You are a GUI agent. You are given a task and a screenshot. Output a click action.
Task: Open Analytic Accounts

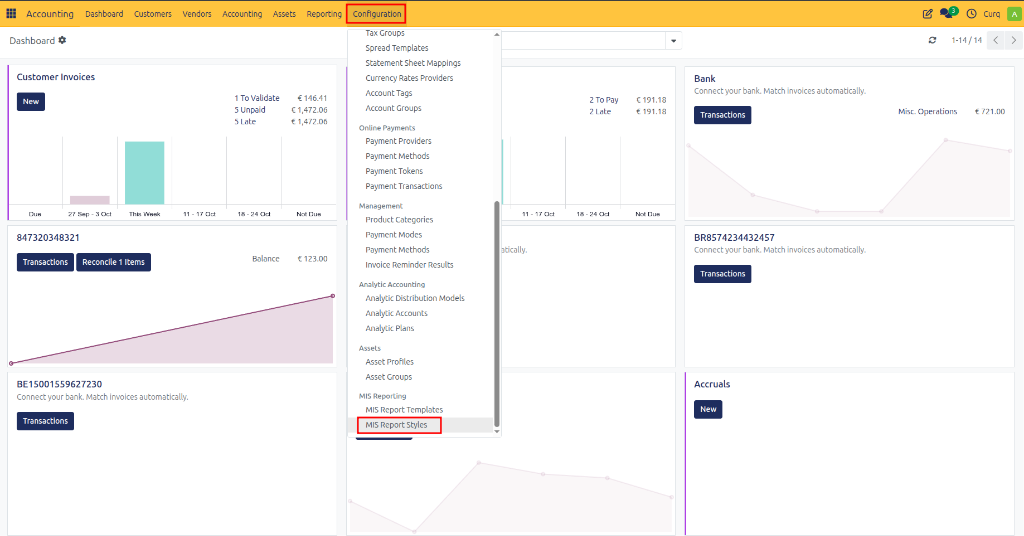[x=396, y=313]
